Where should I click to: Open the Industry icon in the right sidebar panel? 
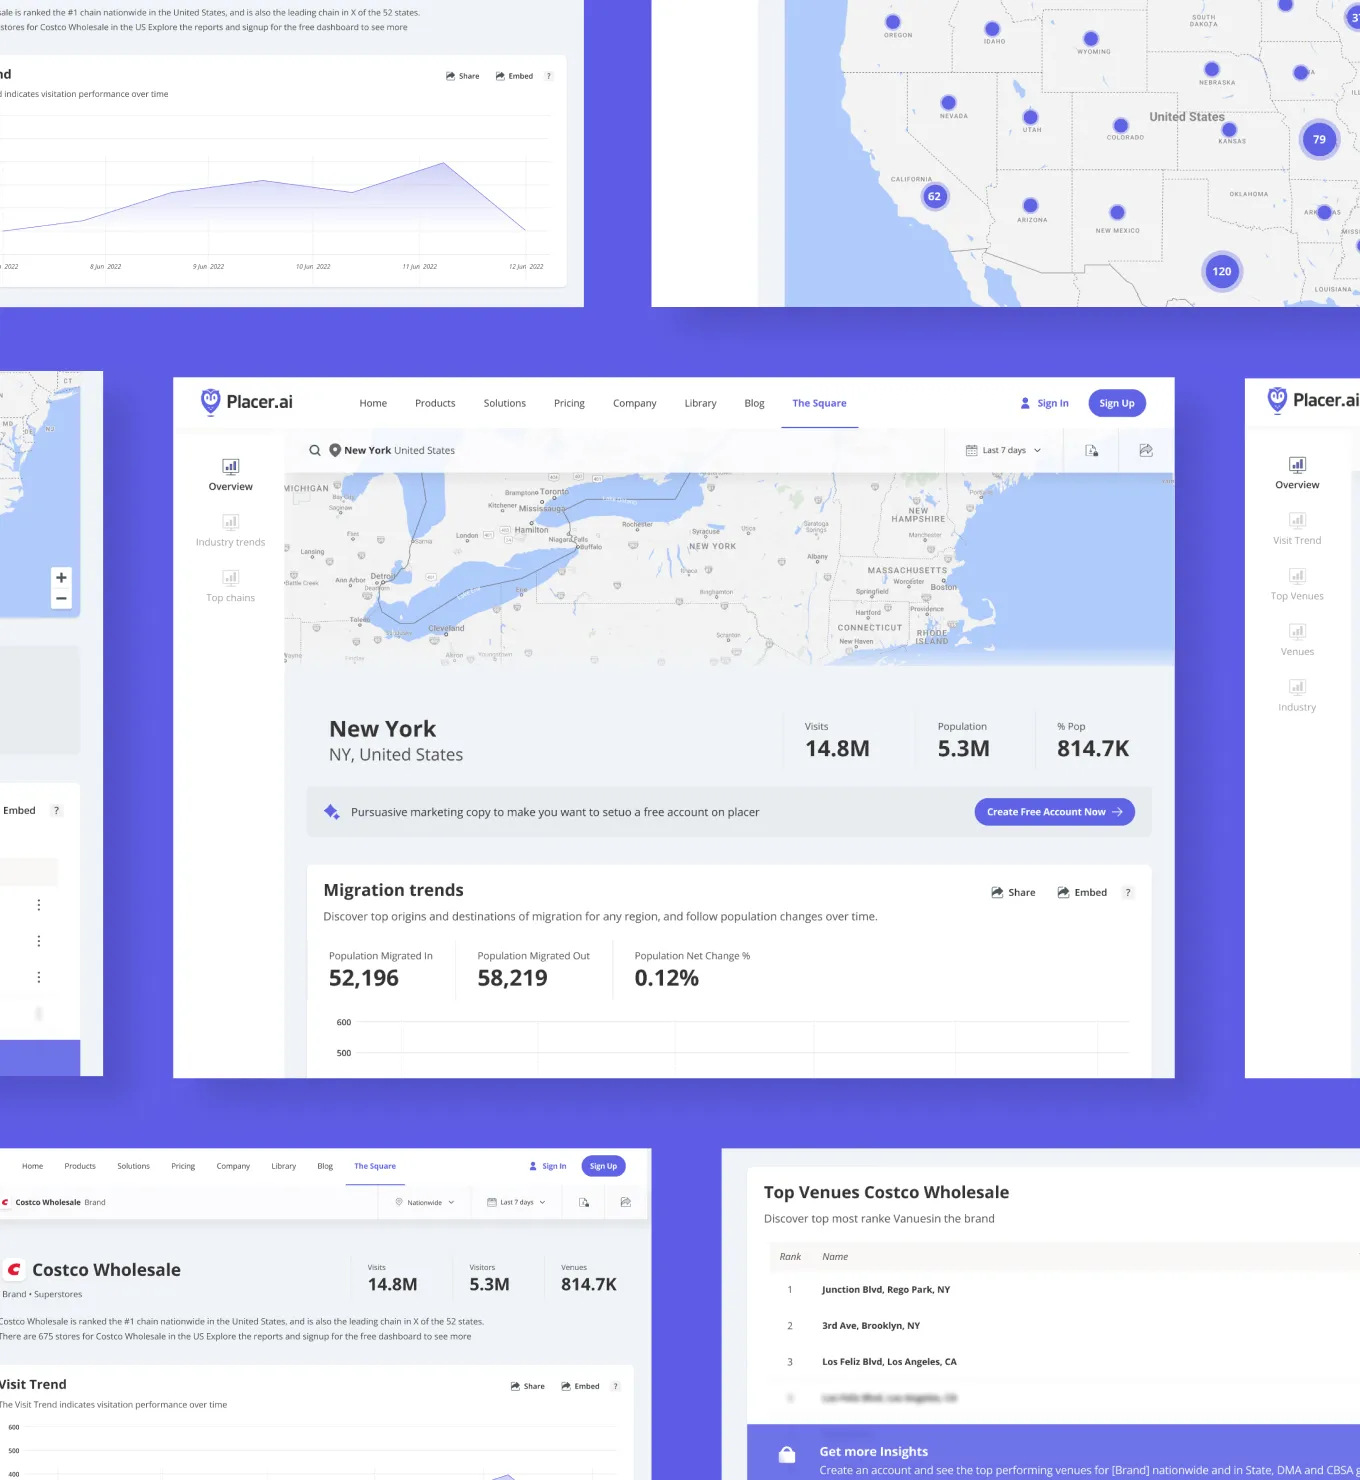click(1297, 687)
